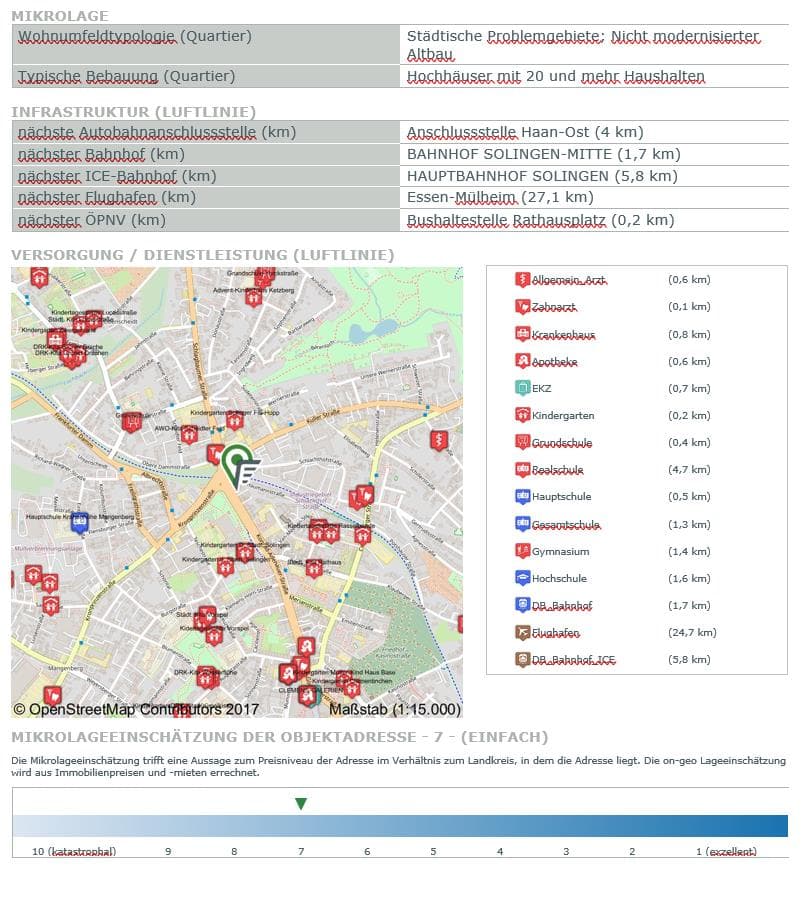
Task: Select the Apotheke icon in the legend
Action: (x=522, y=361)
